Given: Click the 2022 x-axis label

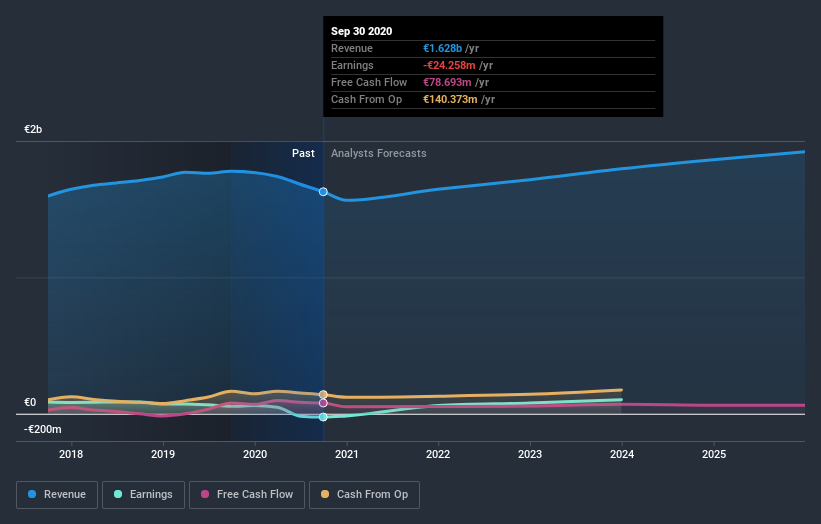Looking at the screenshot, I should (438, 454).
